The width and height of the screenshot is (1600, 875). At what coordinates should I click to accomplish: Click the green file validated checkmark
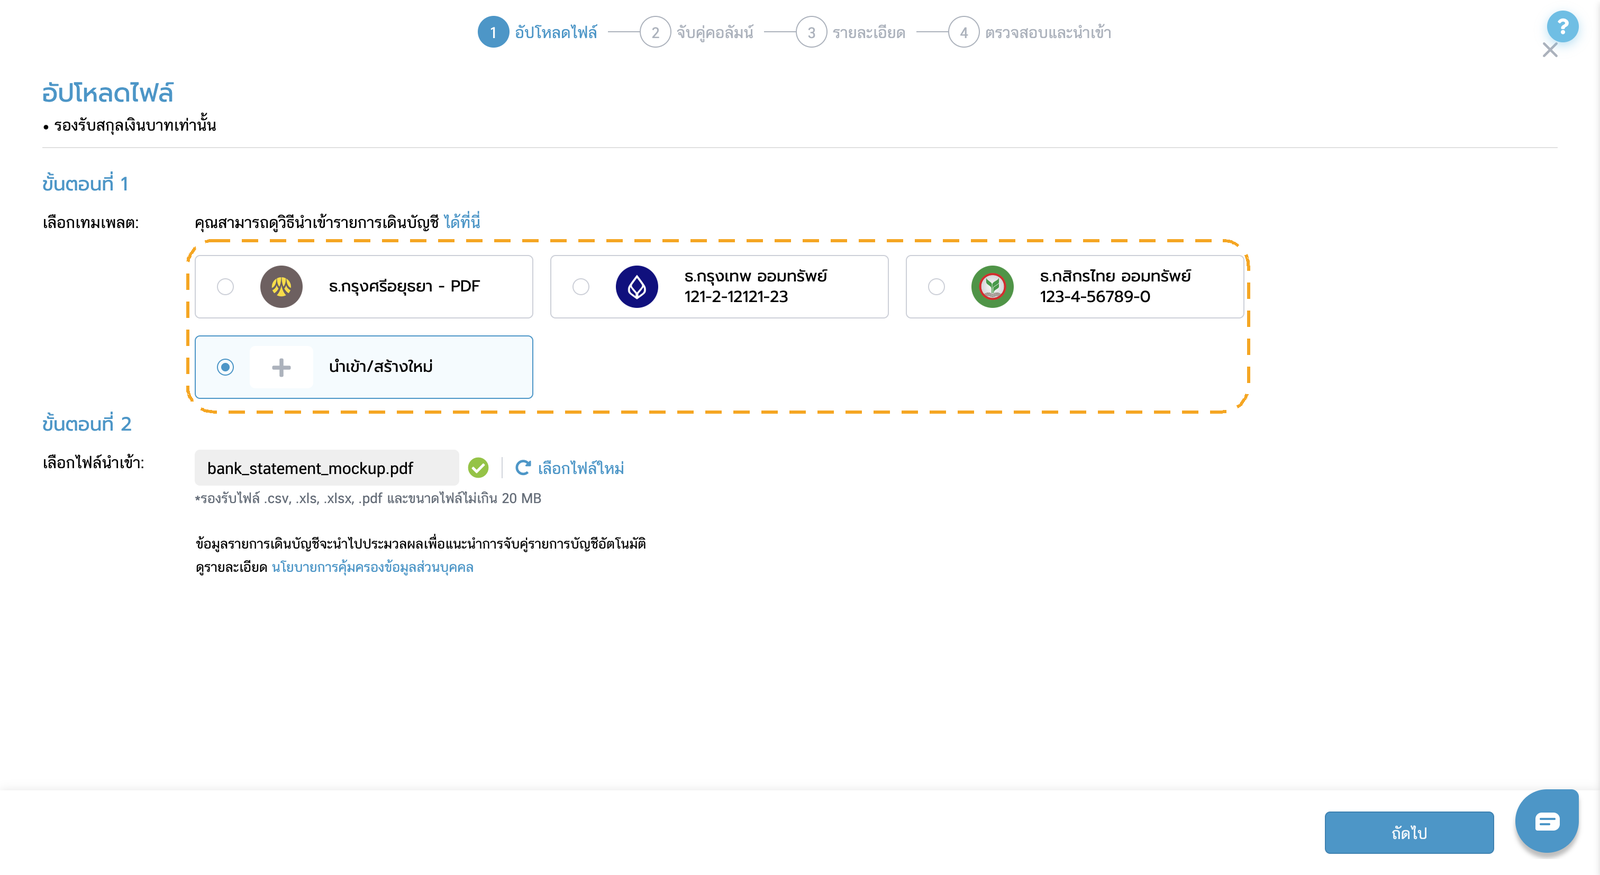pos(478,467)
